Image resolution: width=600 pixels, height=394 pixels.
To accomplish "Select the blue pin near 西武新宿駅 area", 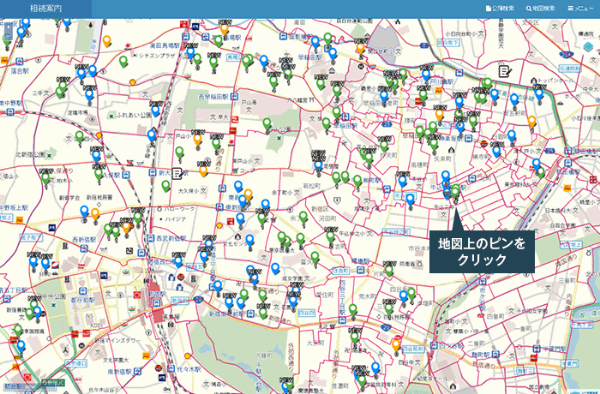I will click(209, 244).
